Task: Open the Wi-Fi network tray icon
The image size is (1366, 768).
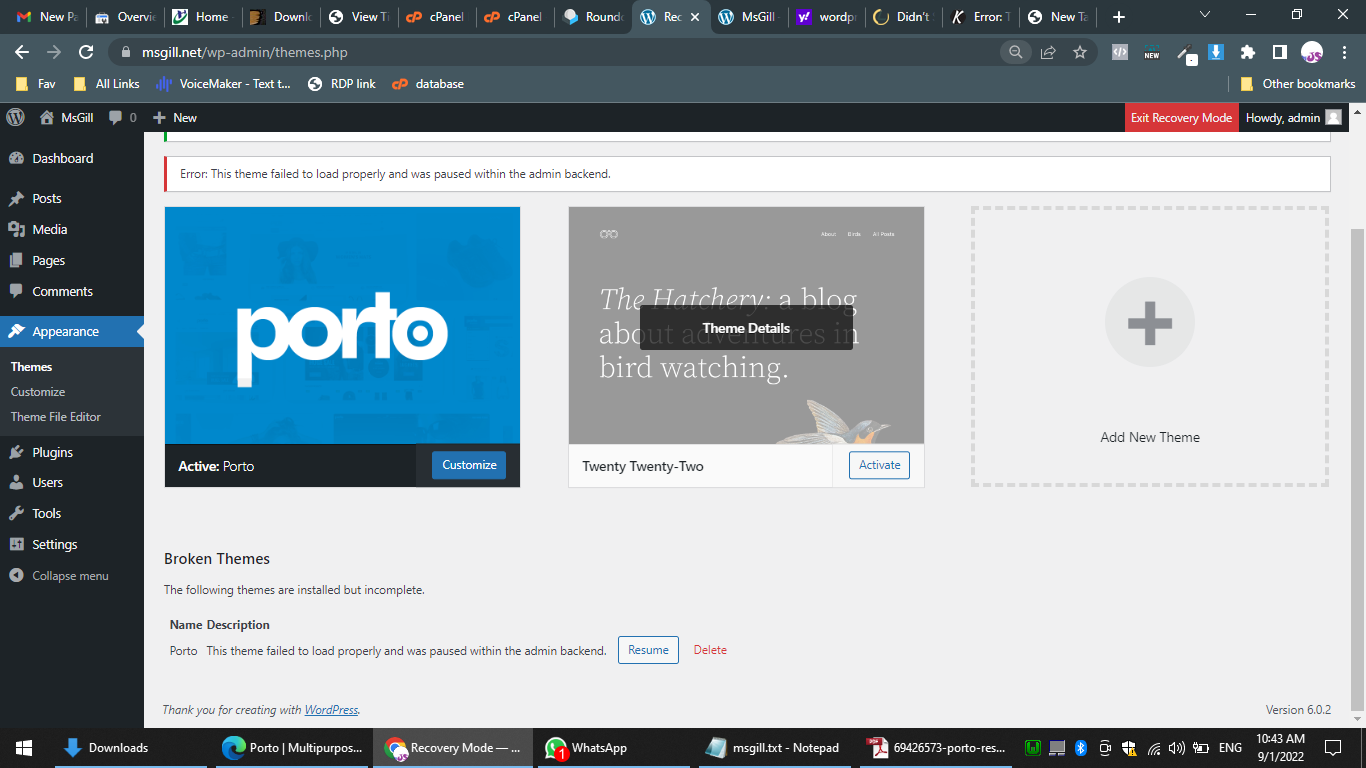Action: coord(1154,748)
